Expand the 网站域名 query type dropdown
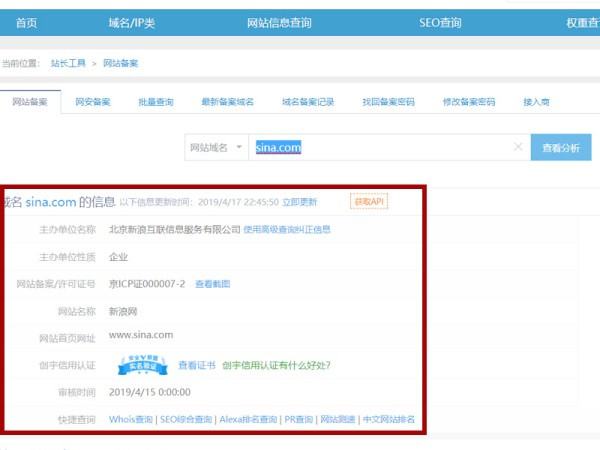600x450 pixels. (216, 147)
